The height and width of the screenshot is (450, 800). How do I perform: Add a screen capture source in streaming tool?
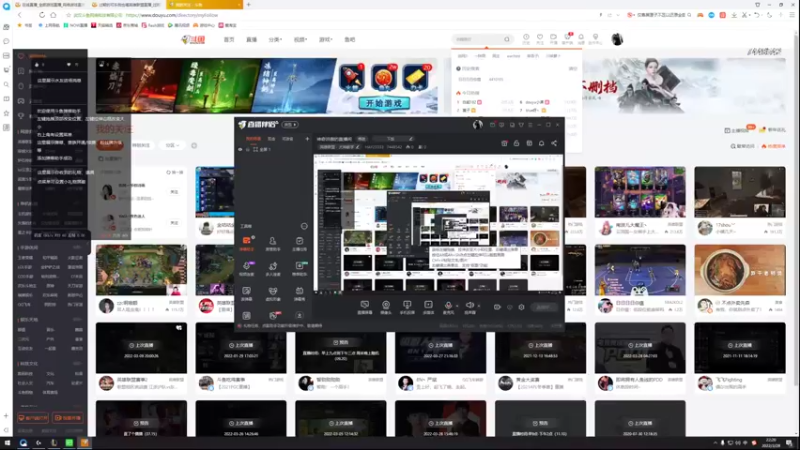pos(364,307)
